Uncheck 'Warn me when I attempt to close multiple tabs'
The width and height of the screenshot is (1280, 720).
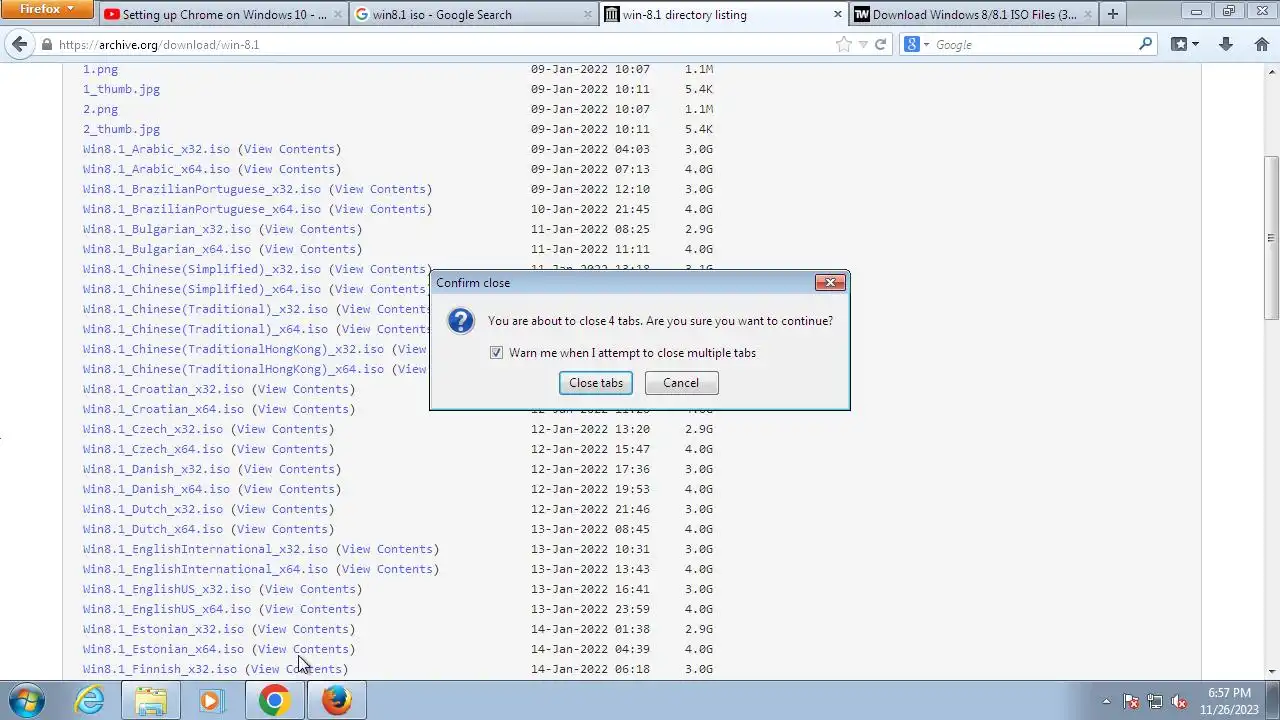(x=496, y=353)
